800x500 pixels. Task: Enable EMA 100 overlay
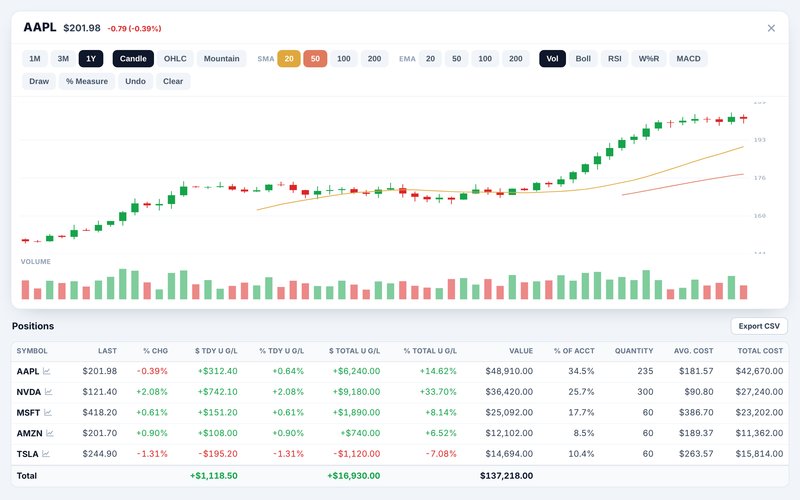pos(485,59)
